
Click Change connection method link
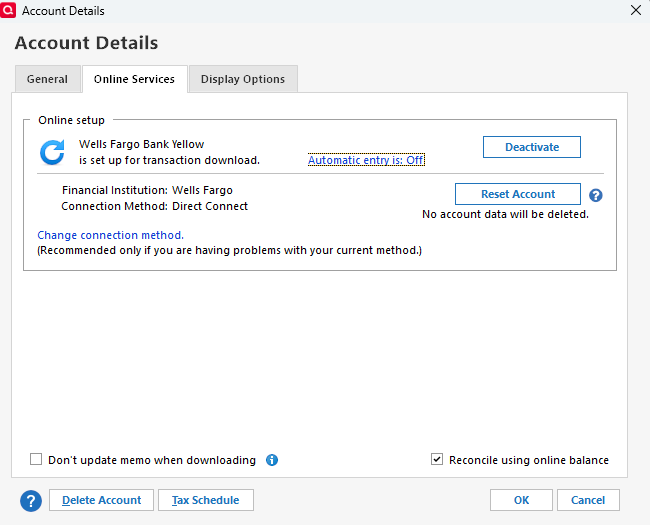coord(110,235)
